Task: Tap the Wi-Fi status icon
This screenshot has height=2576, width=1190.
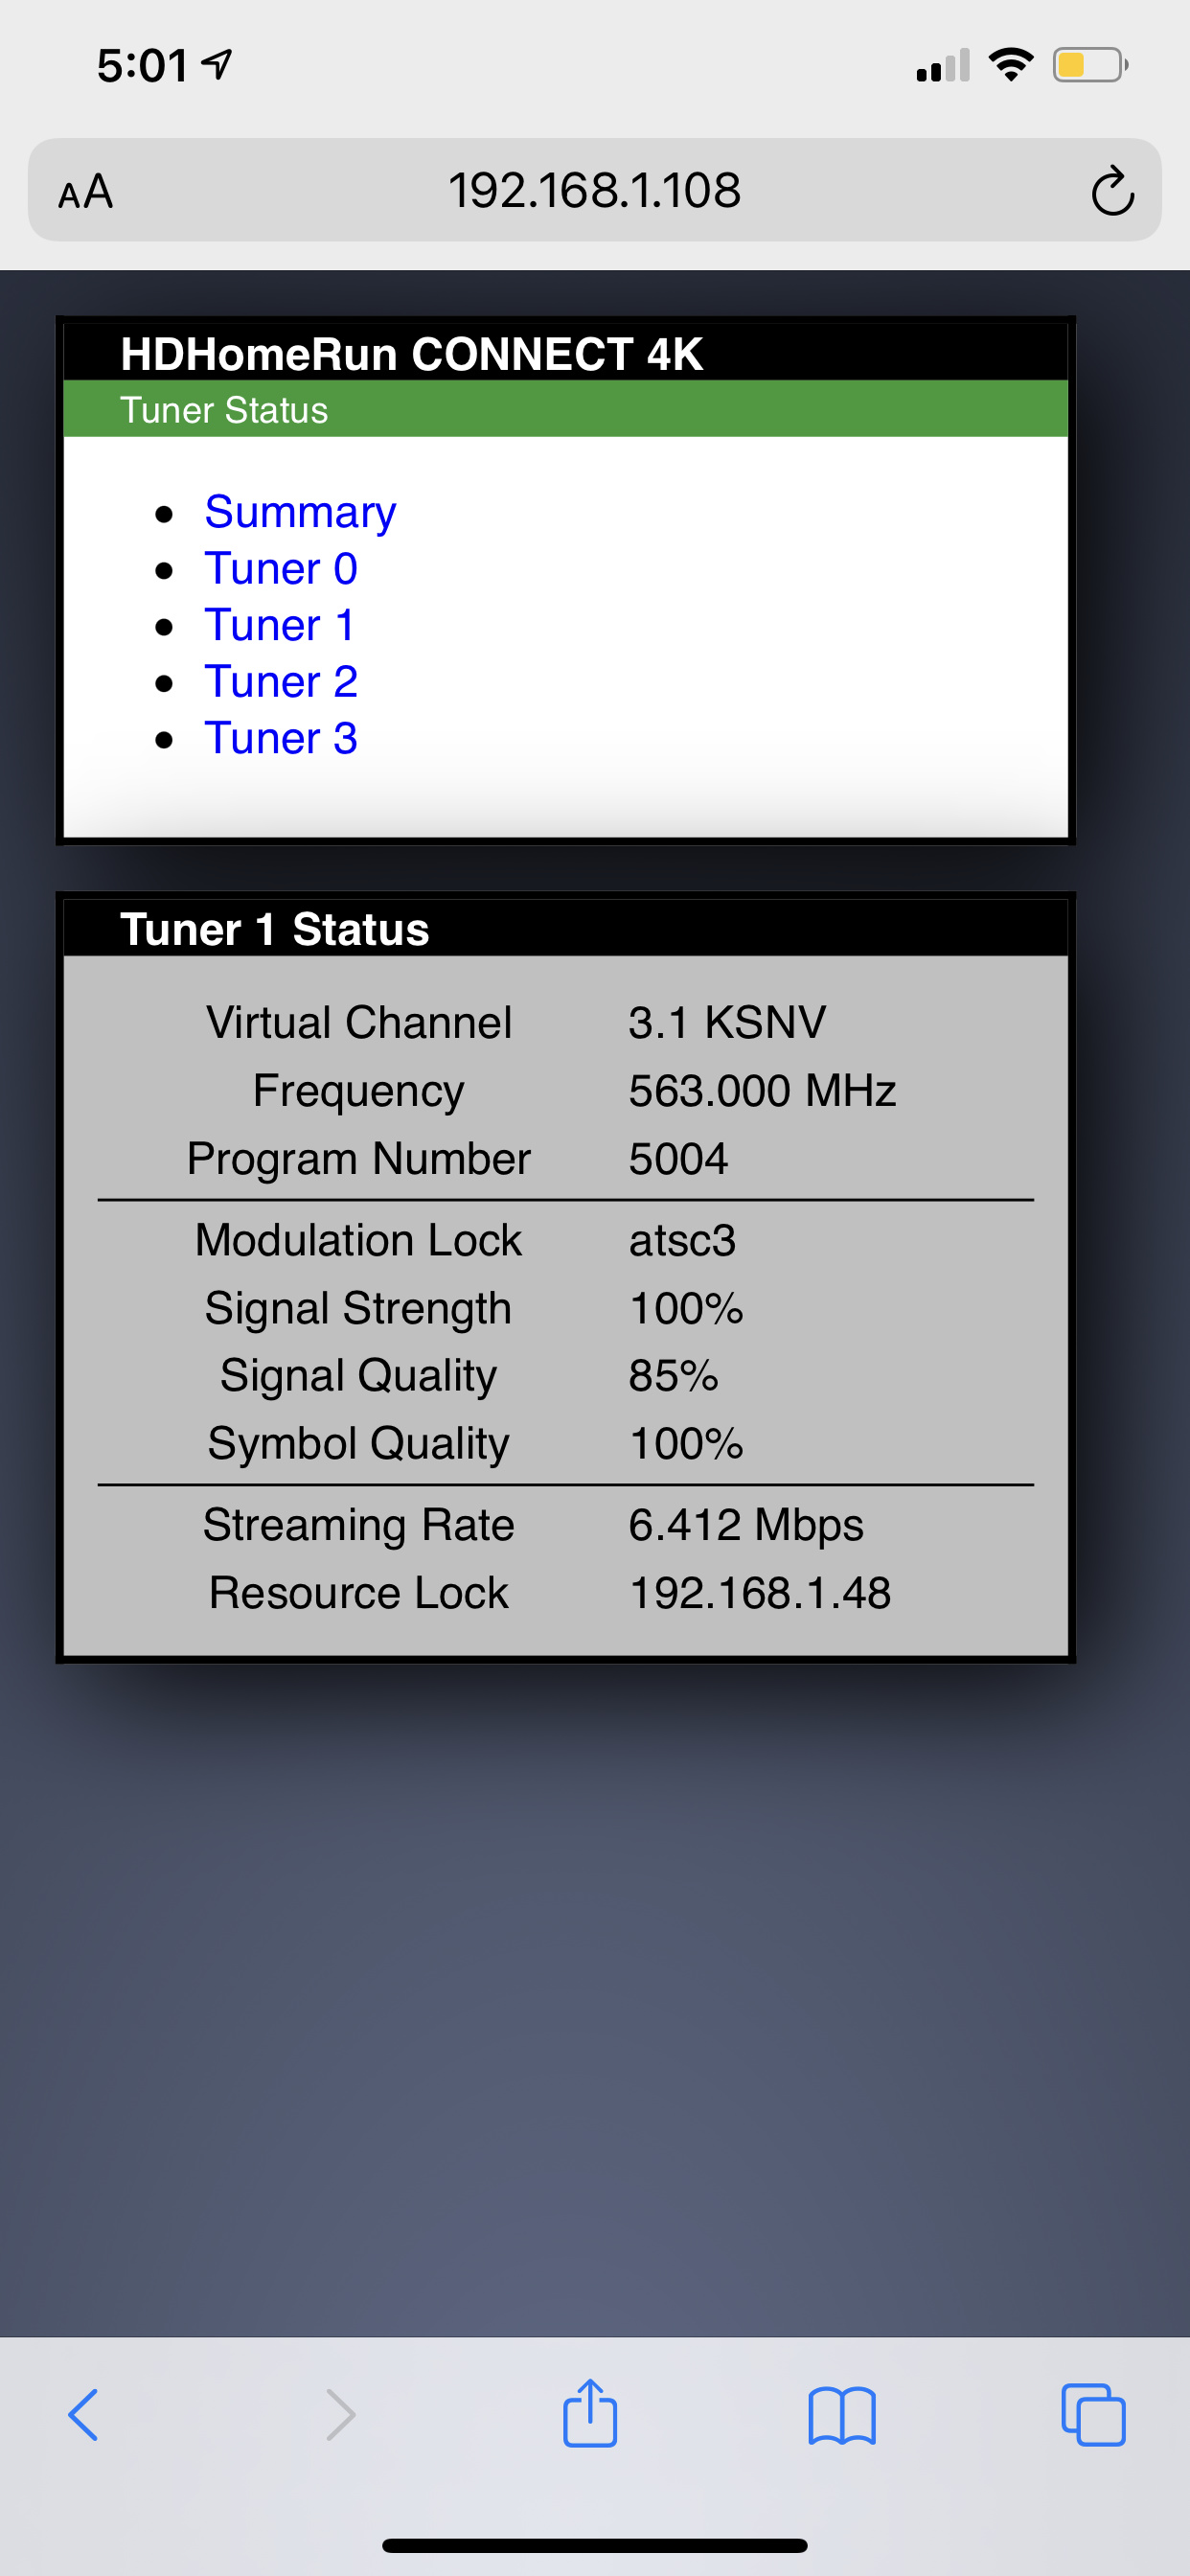Action: tap(1011, 65)
